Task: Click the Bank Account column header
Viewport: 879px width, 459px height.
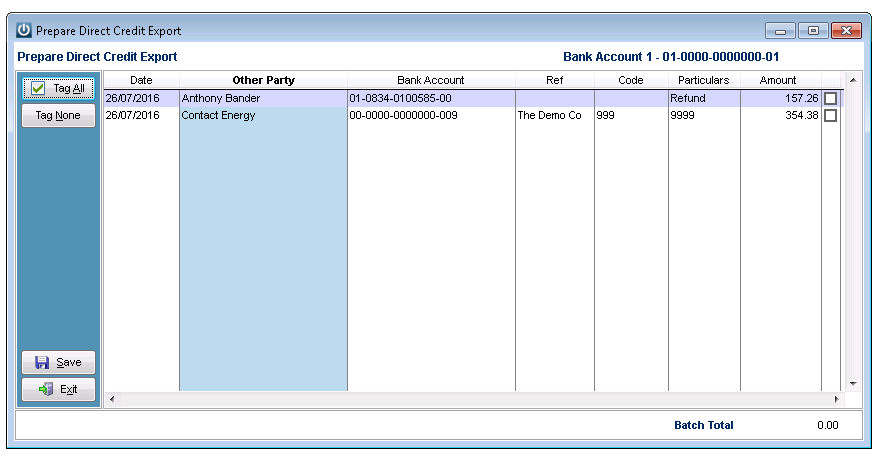Action: coord(431,80)
